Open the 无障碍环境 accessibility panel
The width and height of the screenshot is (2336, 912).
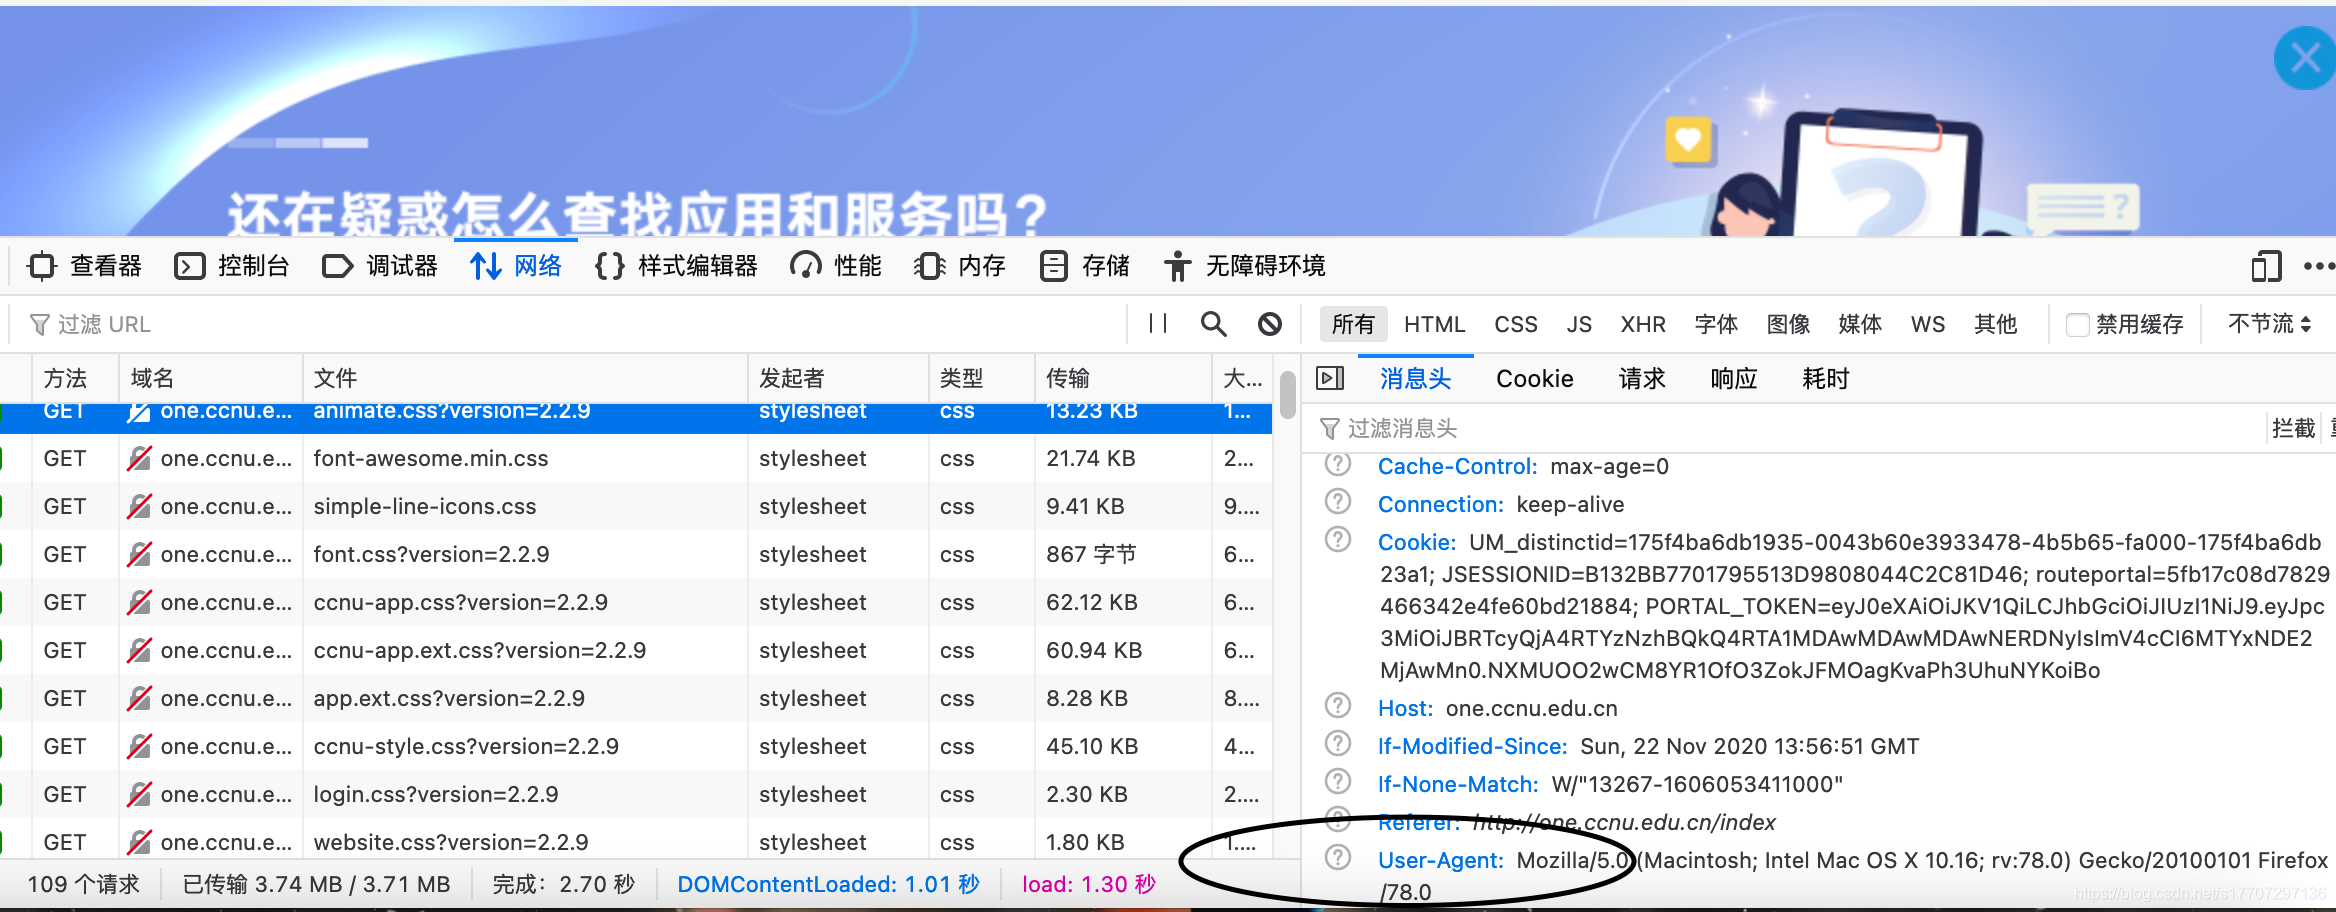tap(1244, 266)
